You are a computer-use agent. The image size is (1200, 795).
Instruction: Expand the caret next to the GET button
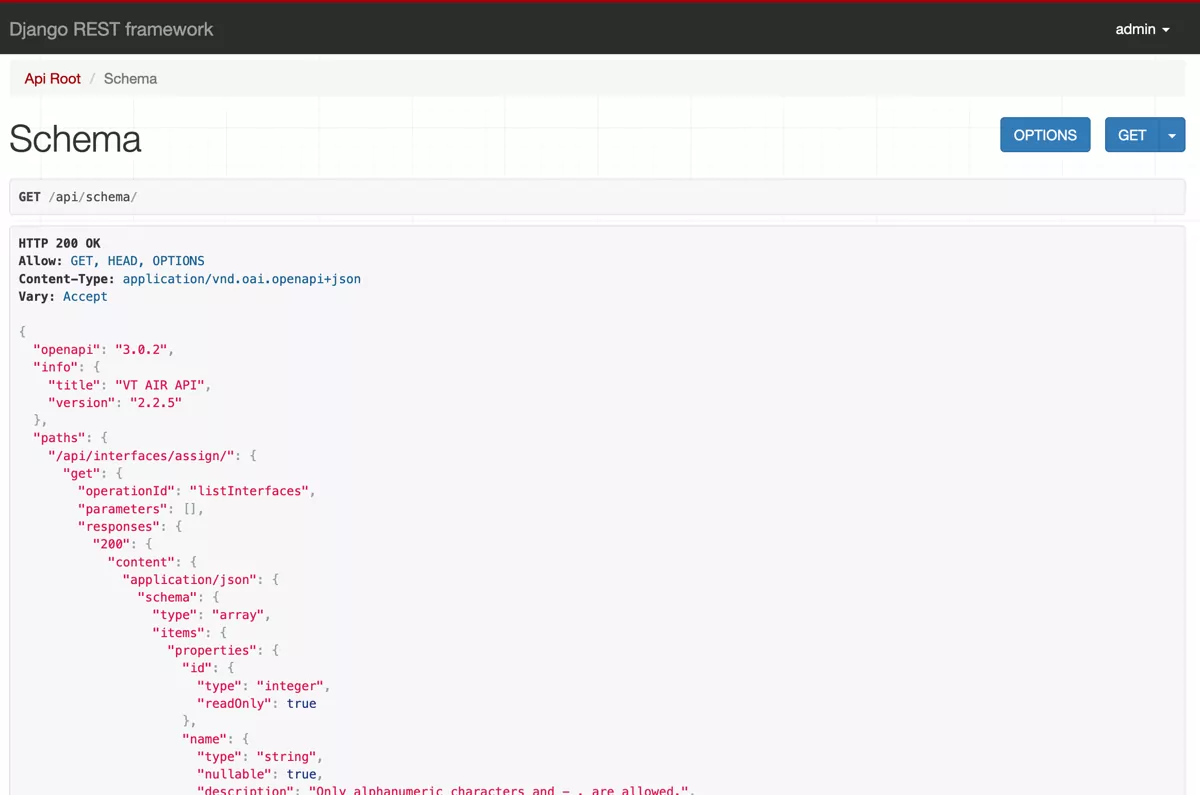pyautogui.click(x=1172, y=134)
